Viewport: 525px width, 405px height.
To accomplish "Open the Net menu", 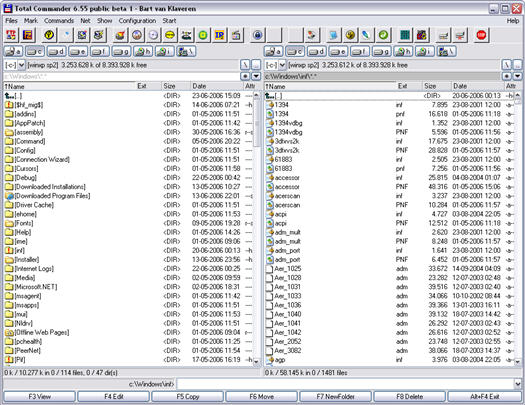I will click(85, 21).
